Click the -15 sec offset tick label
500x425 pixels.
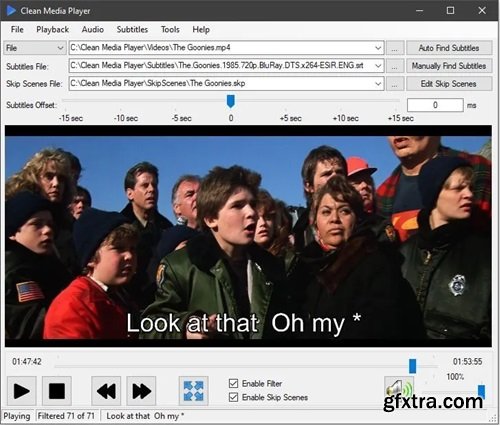click(x=71, y=118)
